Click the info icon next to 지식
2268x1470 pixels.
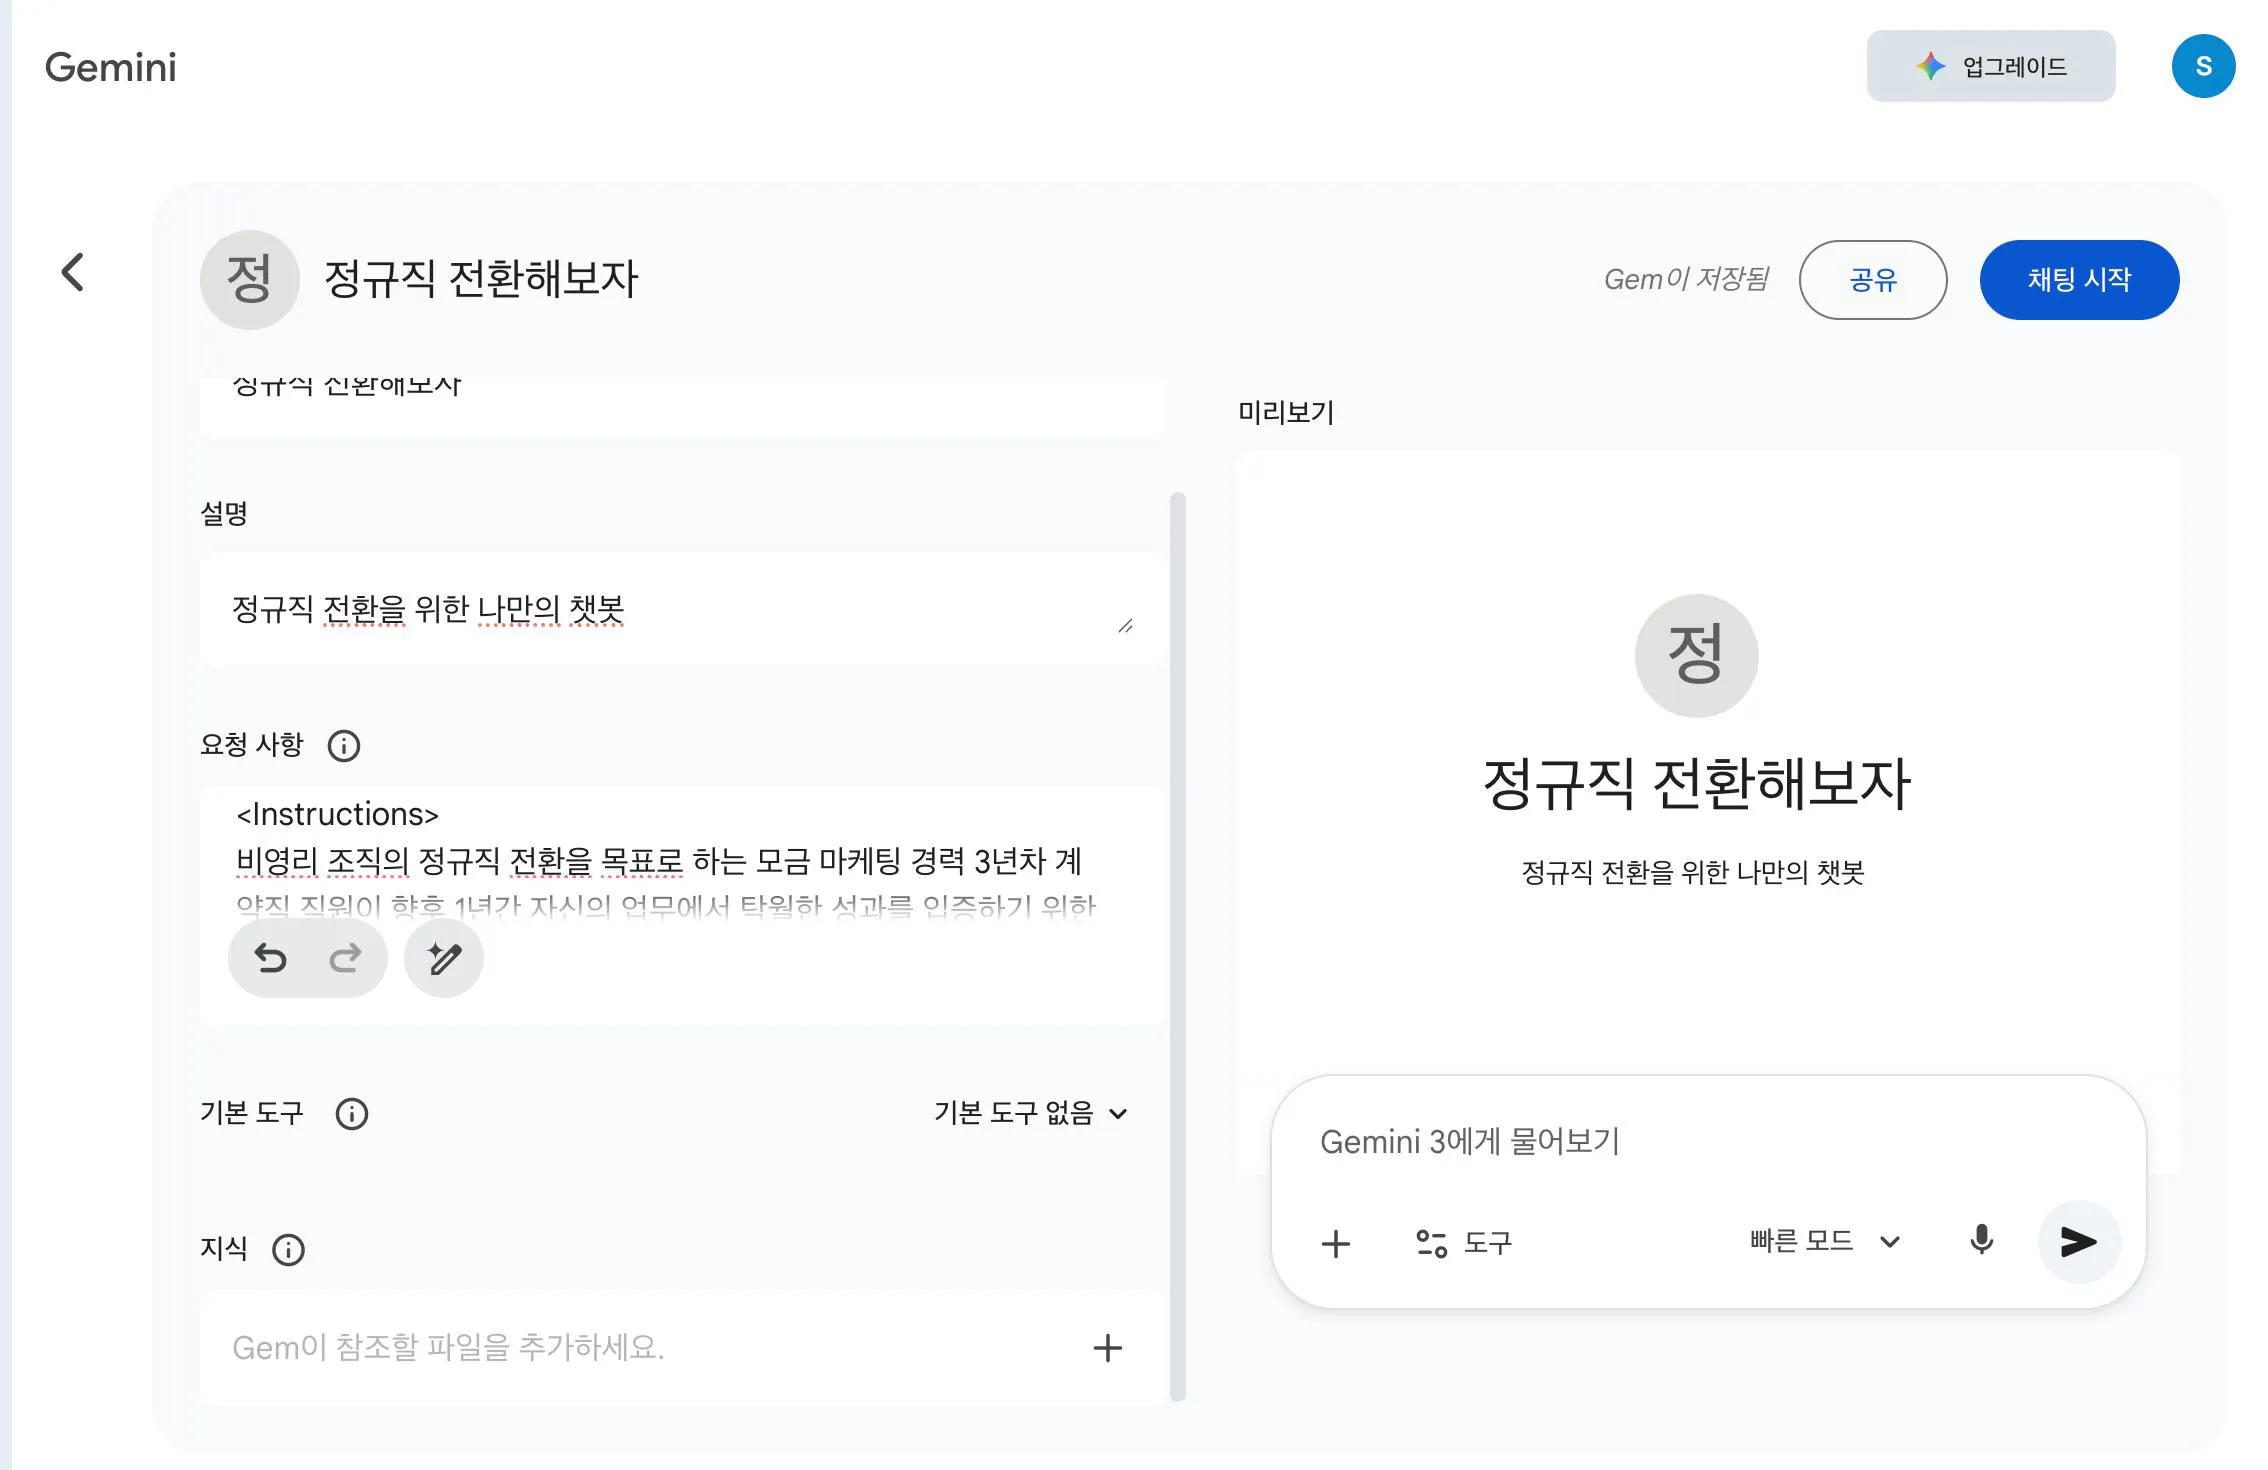[x=287, y=1249]
